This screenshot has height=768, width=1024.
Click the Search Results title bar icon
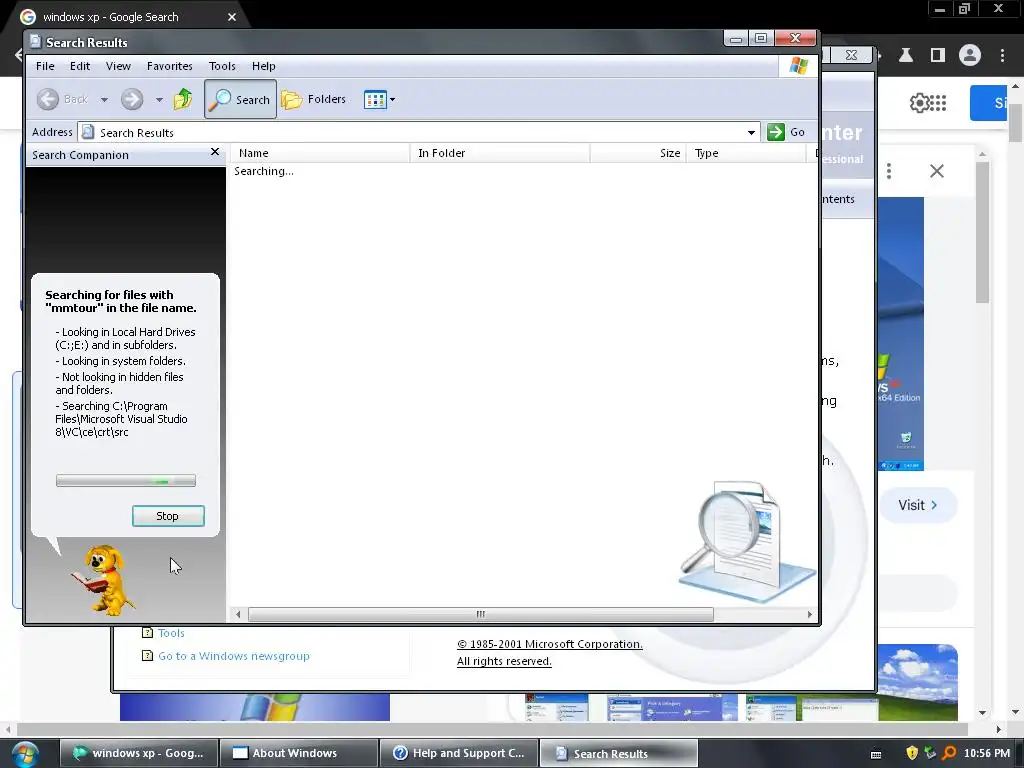coord(36,42)
